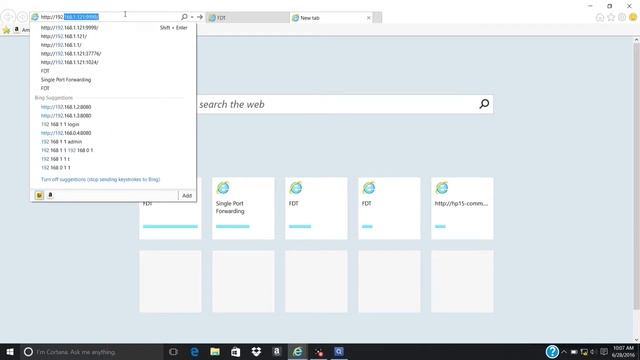Image resolution: width=640 pixels, height=360 pixels.
Task: Show hidden system tray icons chevron
Action: tap(564, 352)
